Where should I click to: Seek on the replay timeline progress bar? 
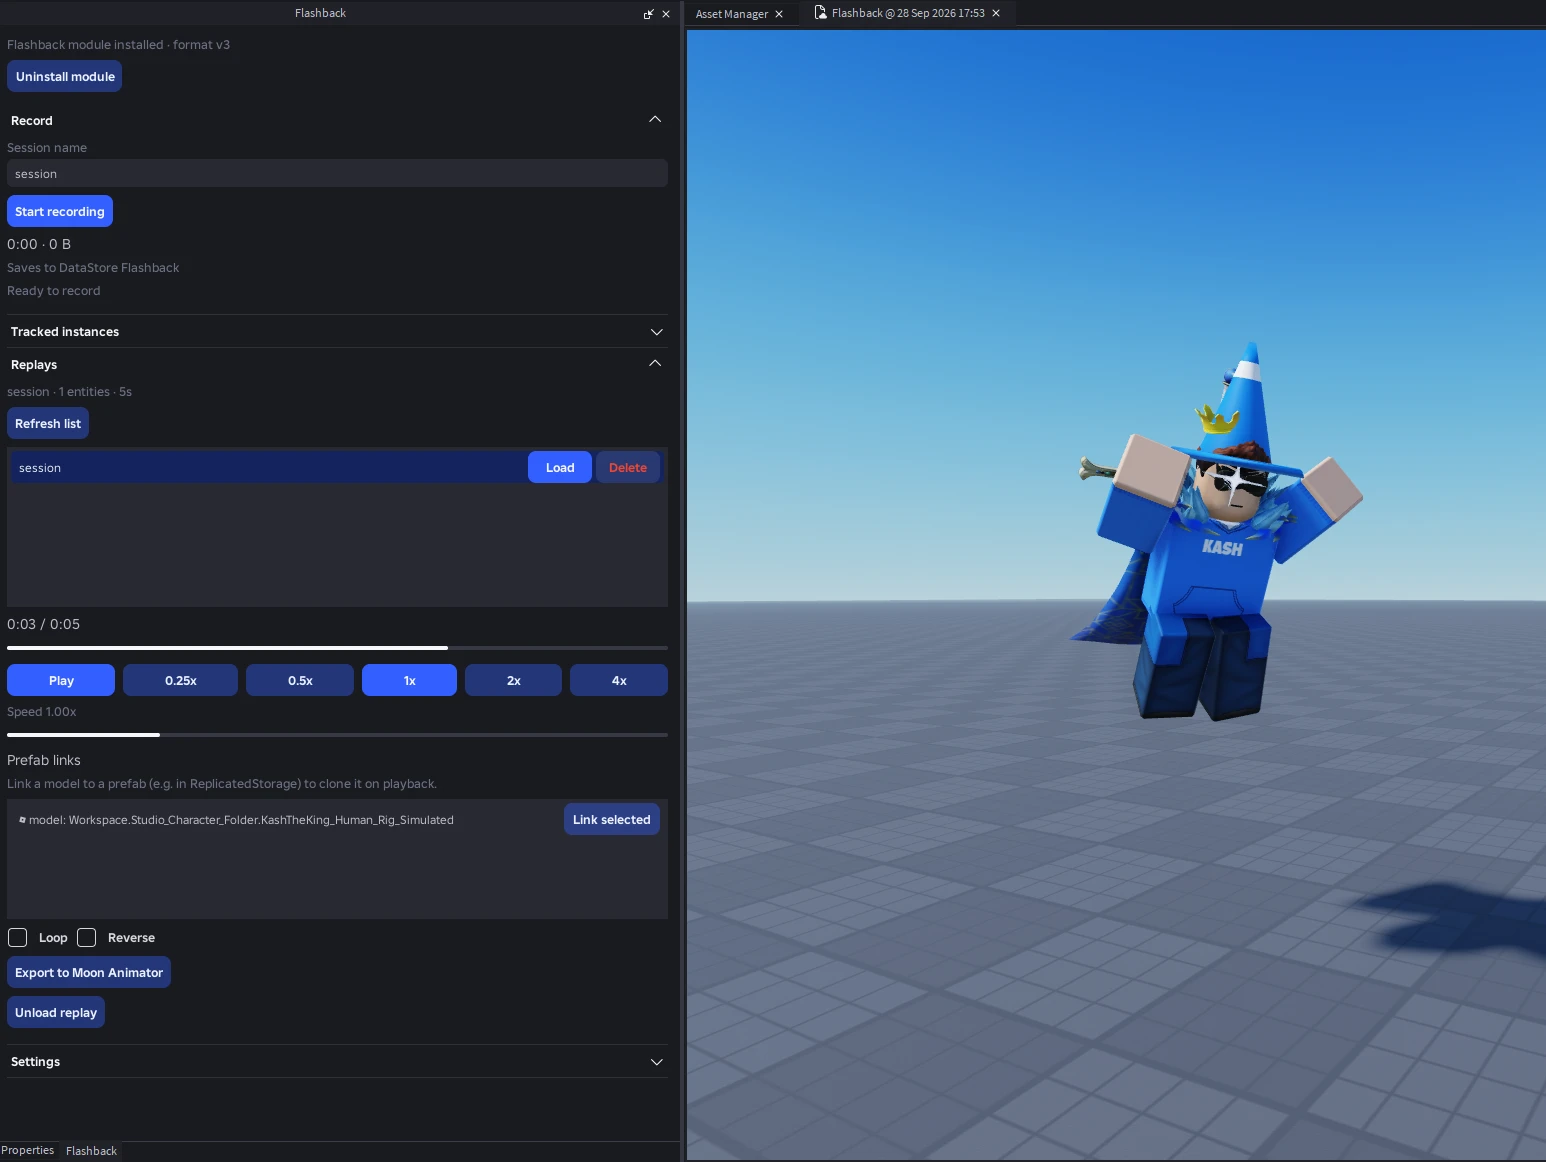coord(337,648)
